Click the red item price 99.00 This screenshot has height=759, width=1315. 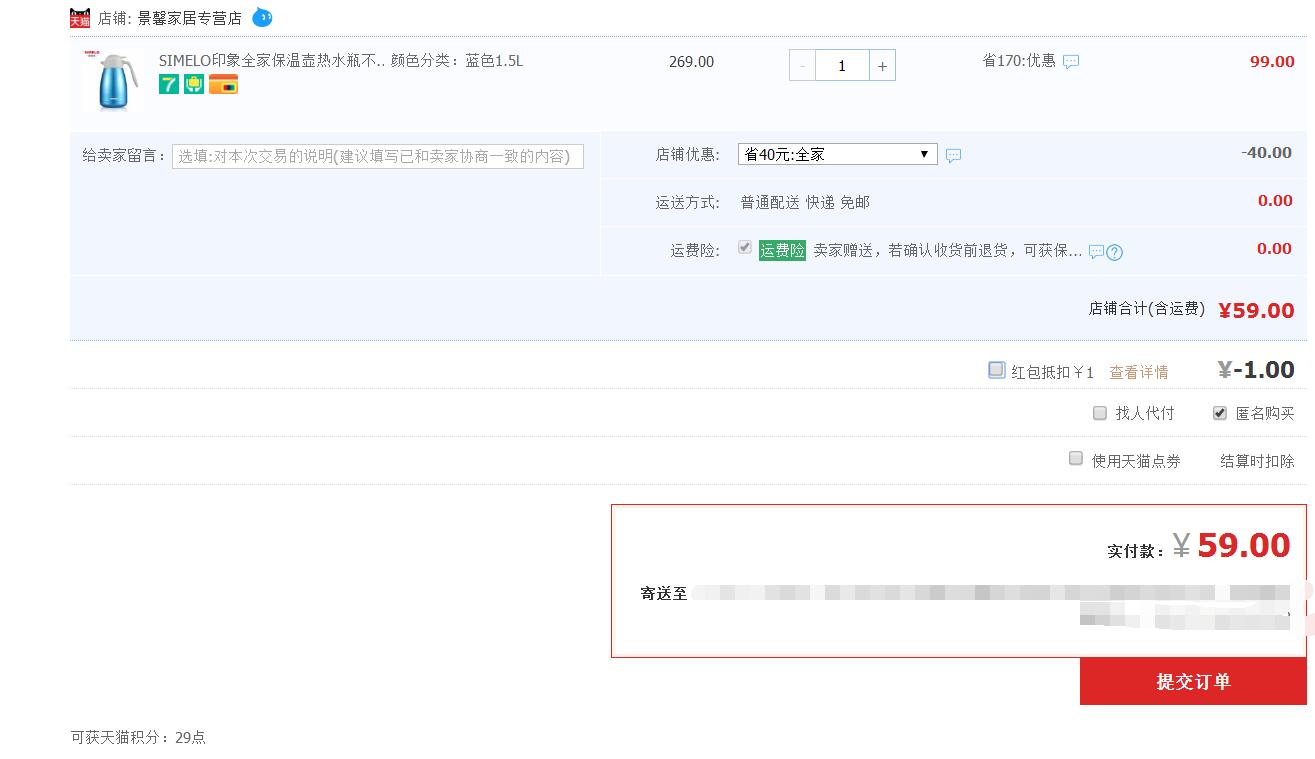pyautogui.click(x=1272, y=62)
